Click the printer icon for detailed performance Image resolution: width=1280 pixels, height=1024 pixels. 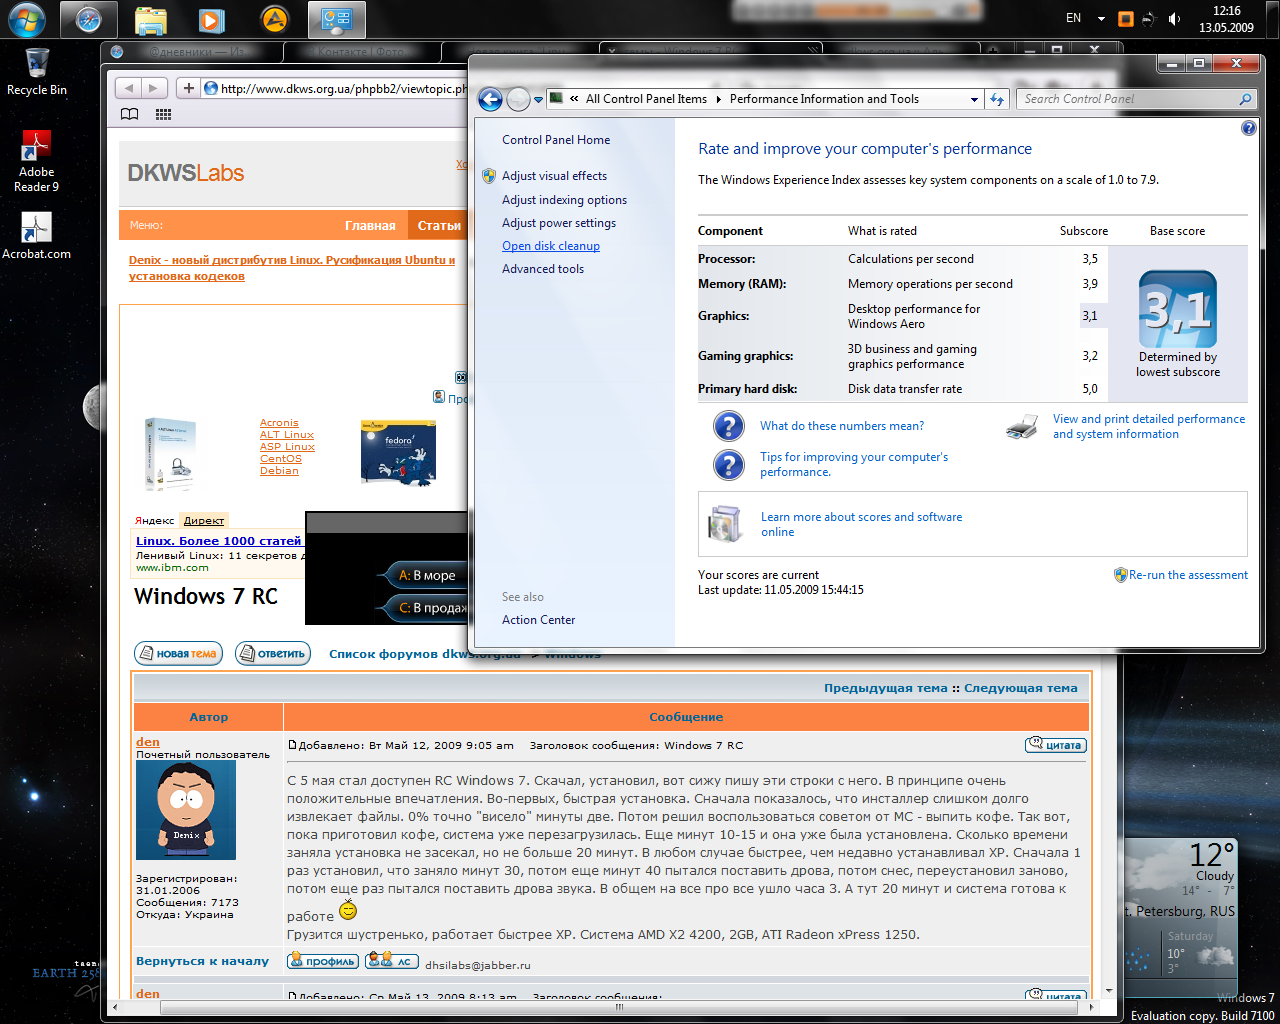(x=1022, y=427)
